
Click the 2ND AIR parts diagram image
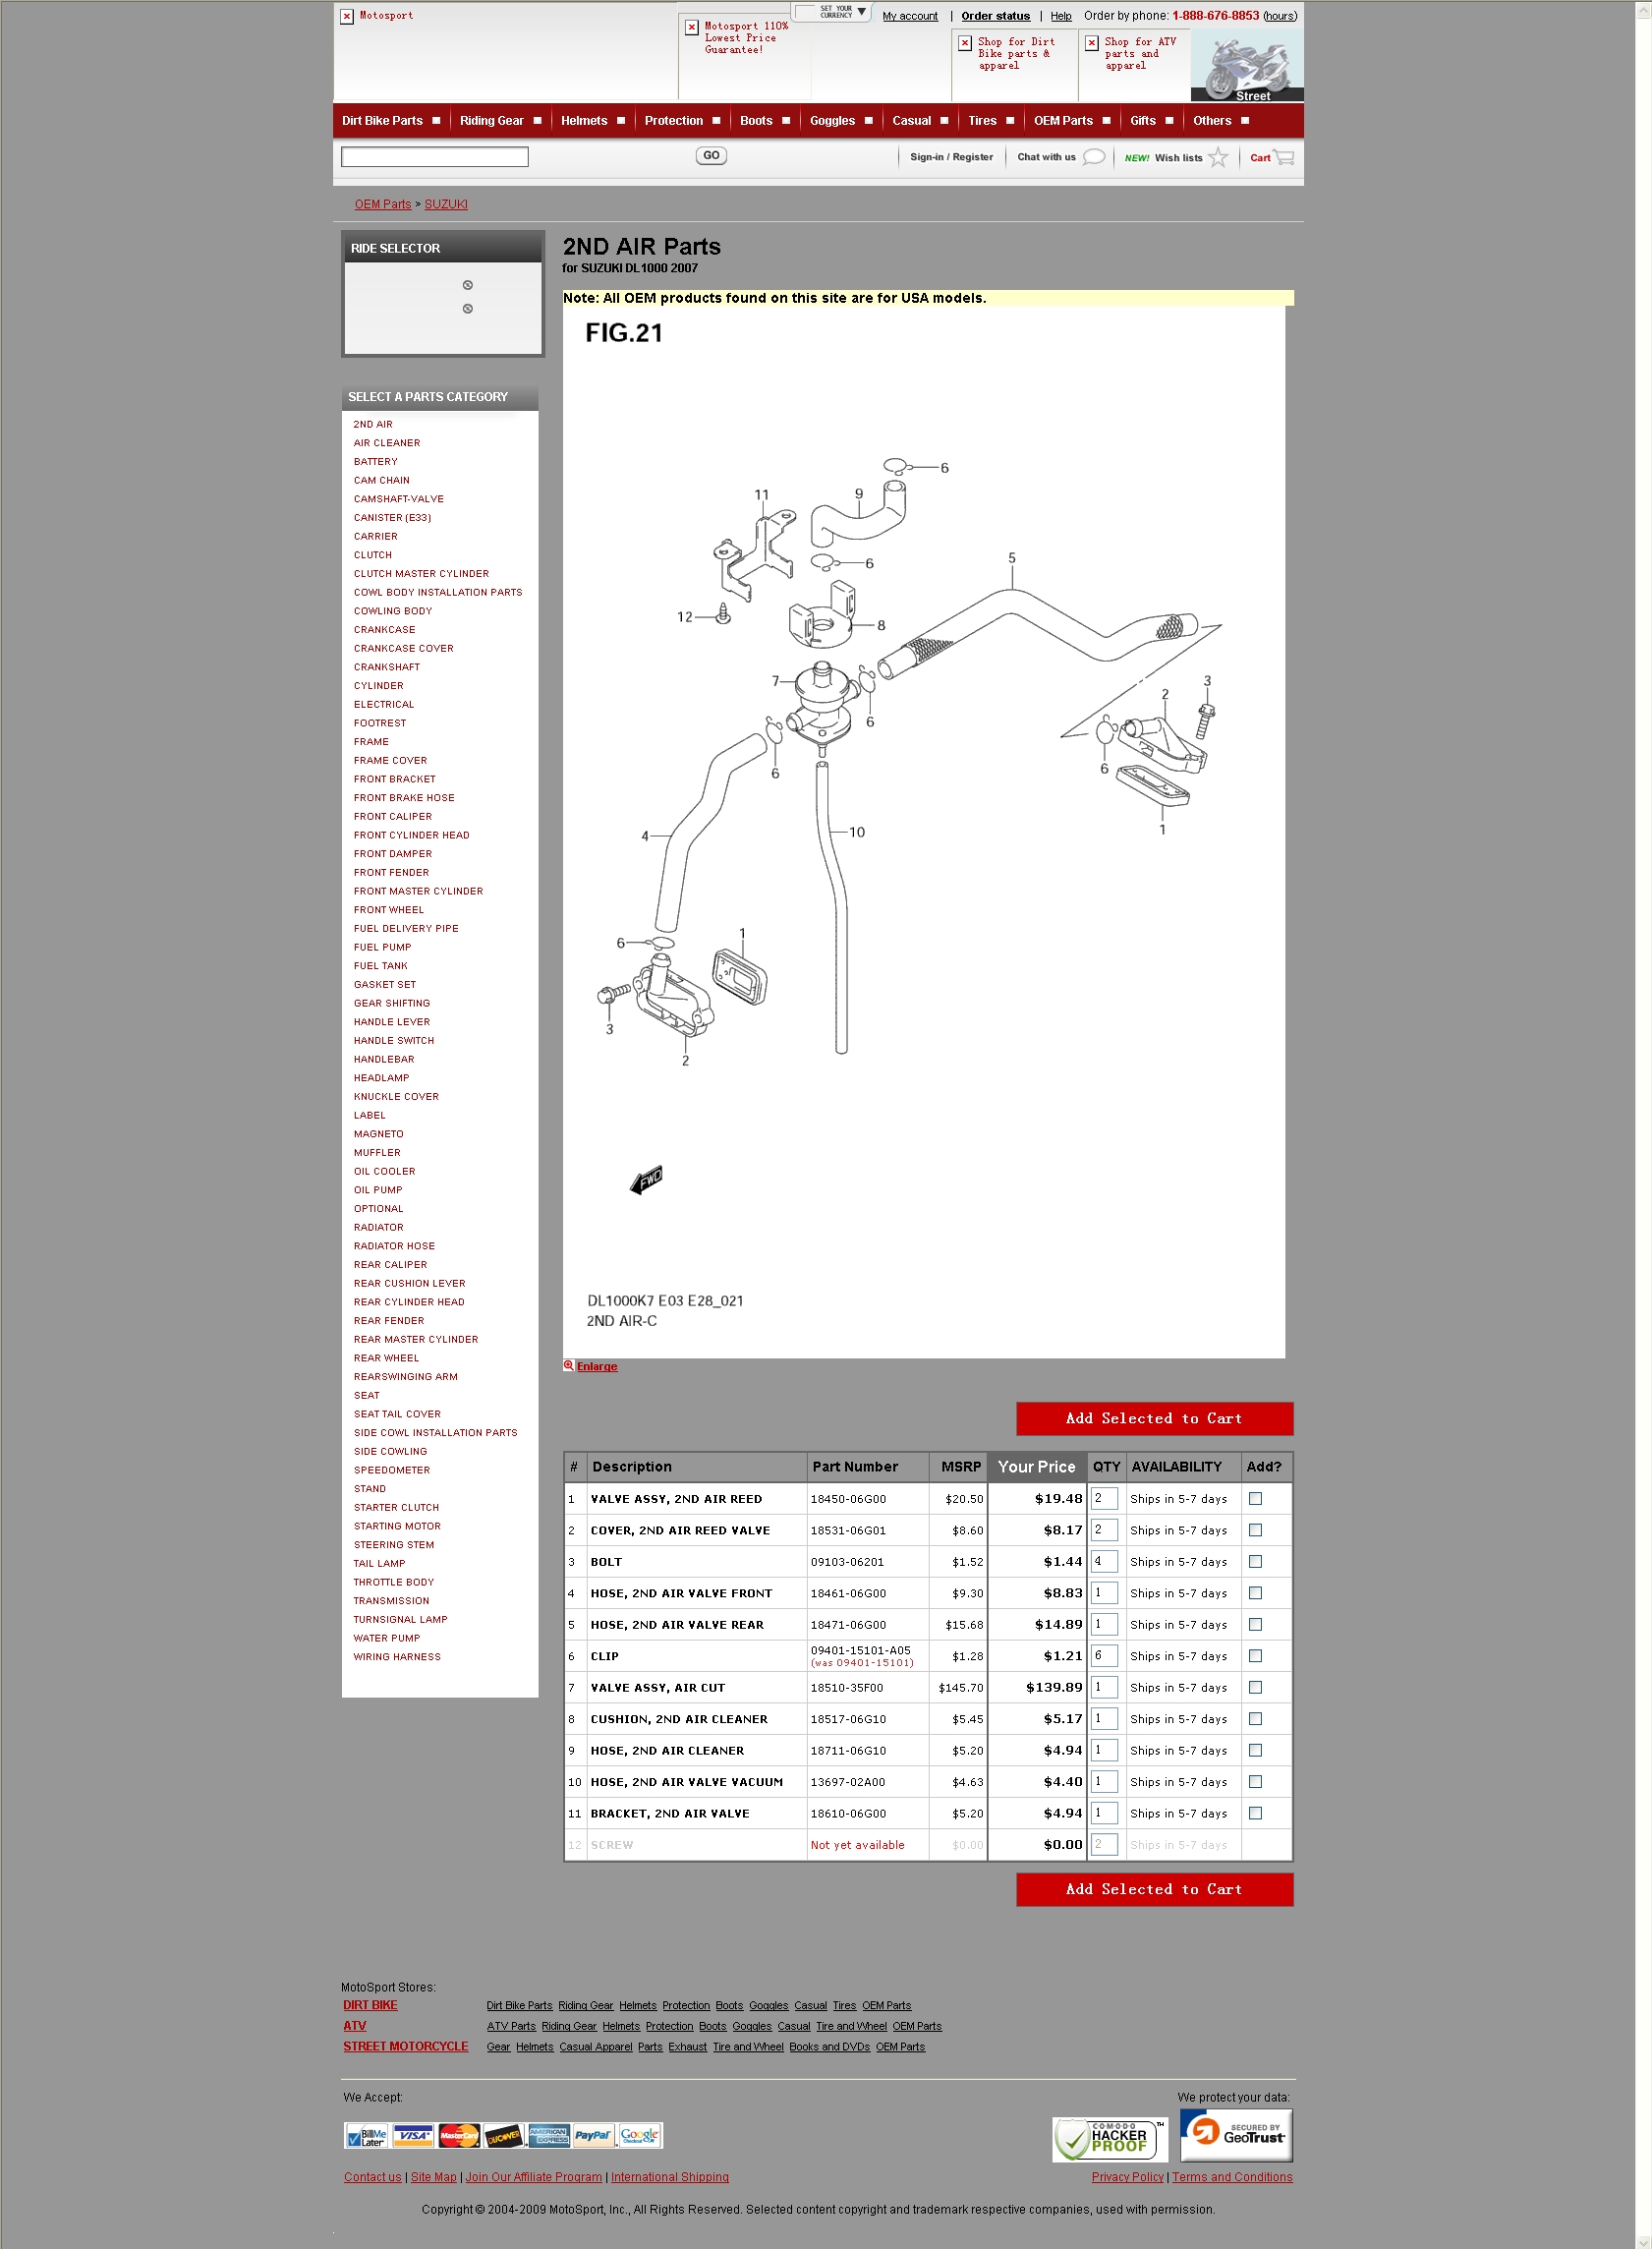click(x=924, y=831)
